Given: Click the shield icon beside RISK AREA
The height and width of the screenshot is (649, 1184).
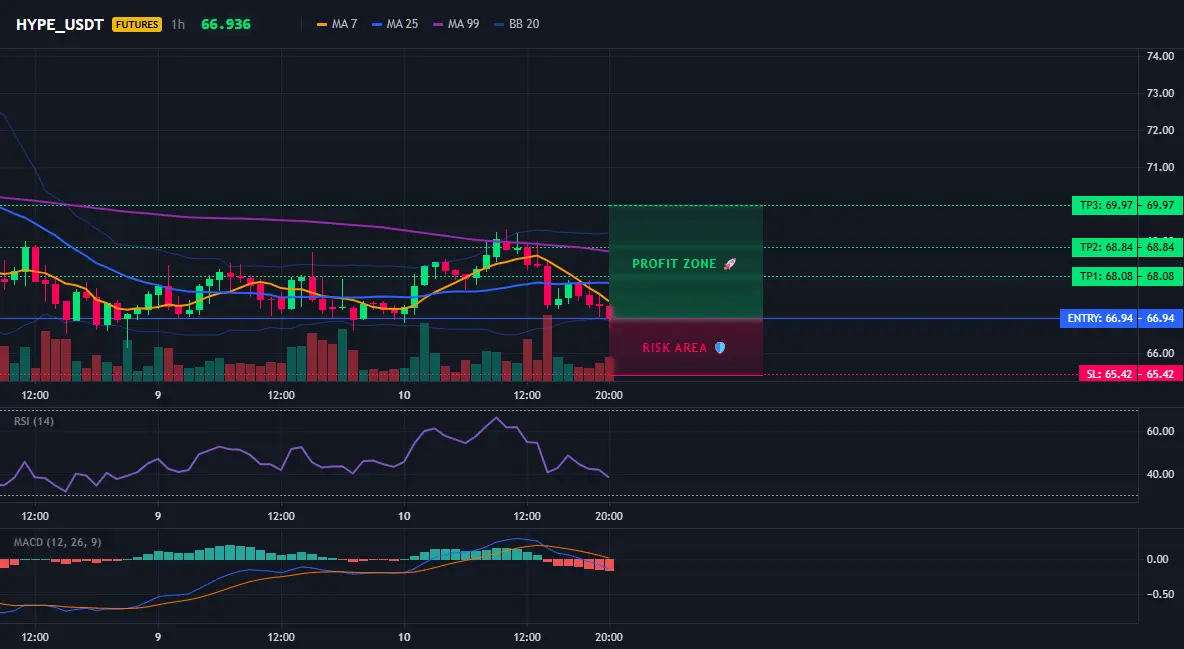Looking at the screenshot, I should coord(720,348).
